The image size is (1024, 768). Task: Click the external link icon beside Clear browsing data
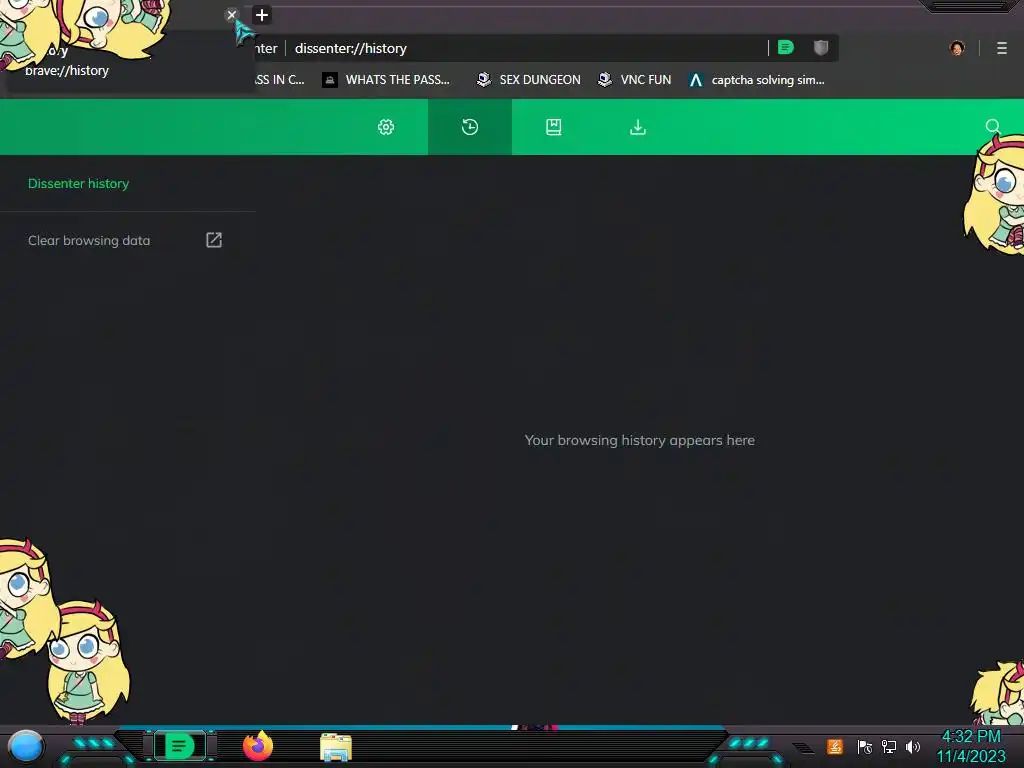214,240
